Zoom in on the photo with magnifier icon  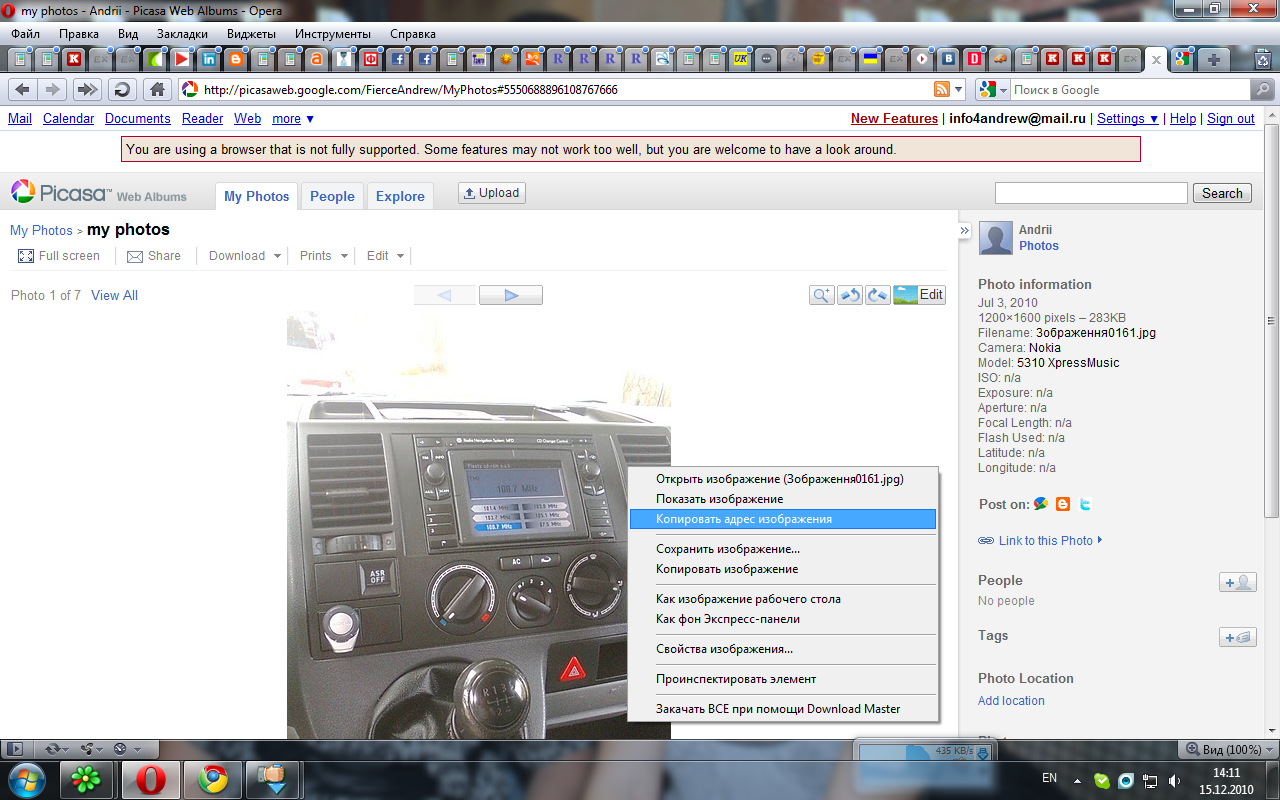pyautogui.click(x=822, y=295)
